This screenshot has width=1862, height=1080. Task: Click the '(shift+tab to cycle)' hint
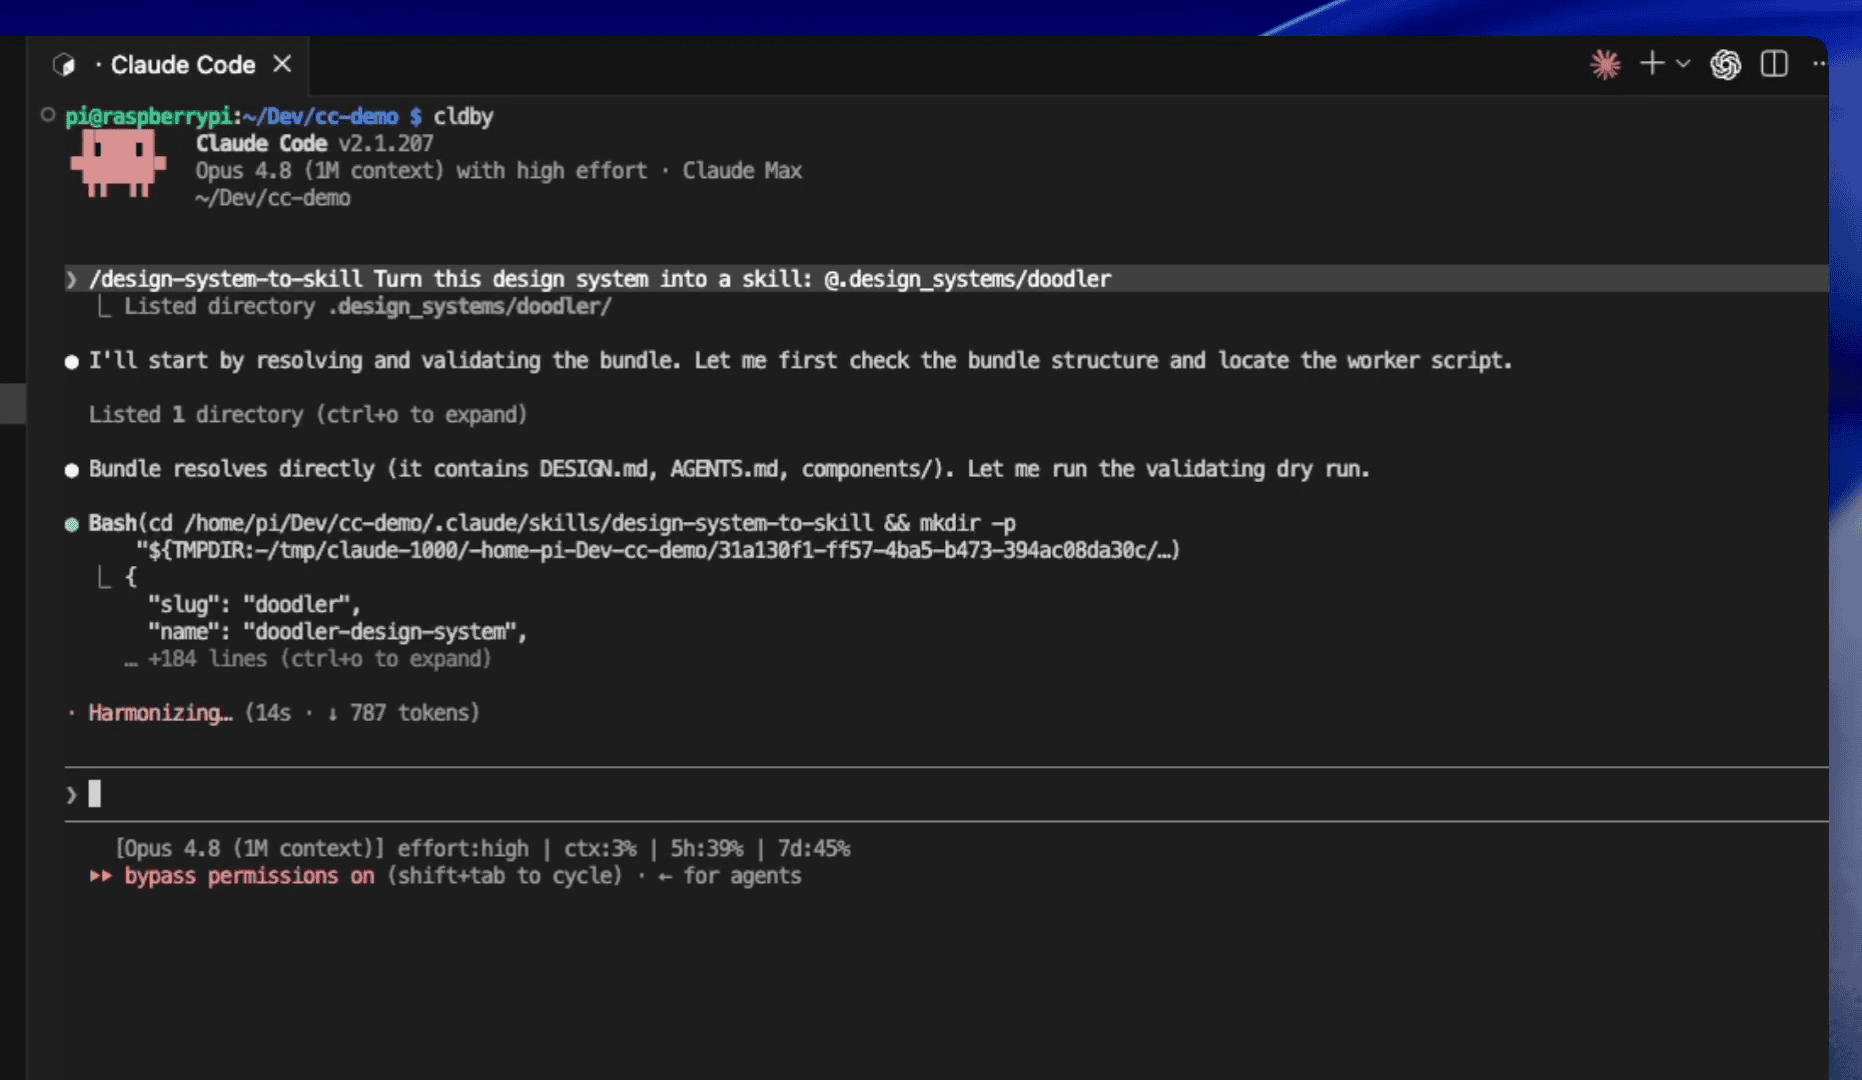pos(504,876)
